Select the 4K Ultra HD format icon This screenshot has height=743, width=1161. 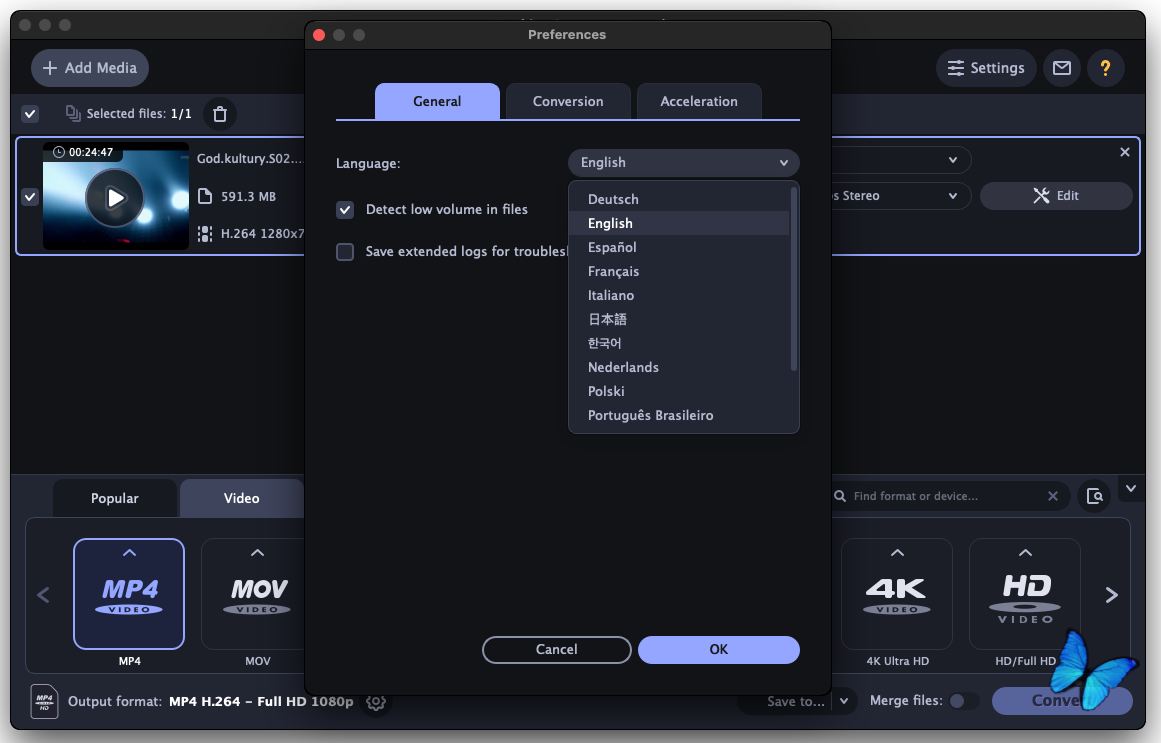(897, 594)
